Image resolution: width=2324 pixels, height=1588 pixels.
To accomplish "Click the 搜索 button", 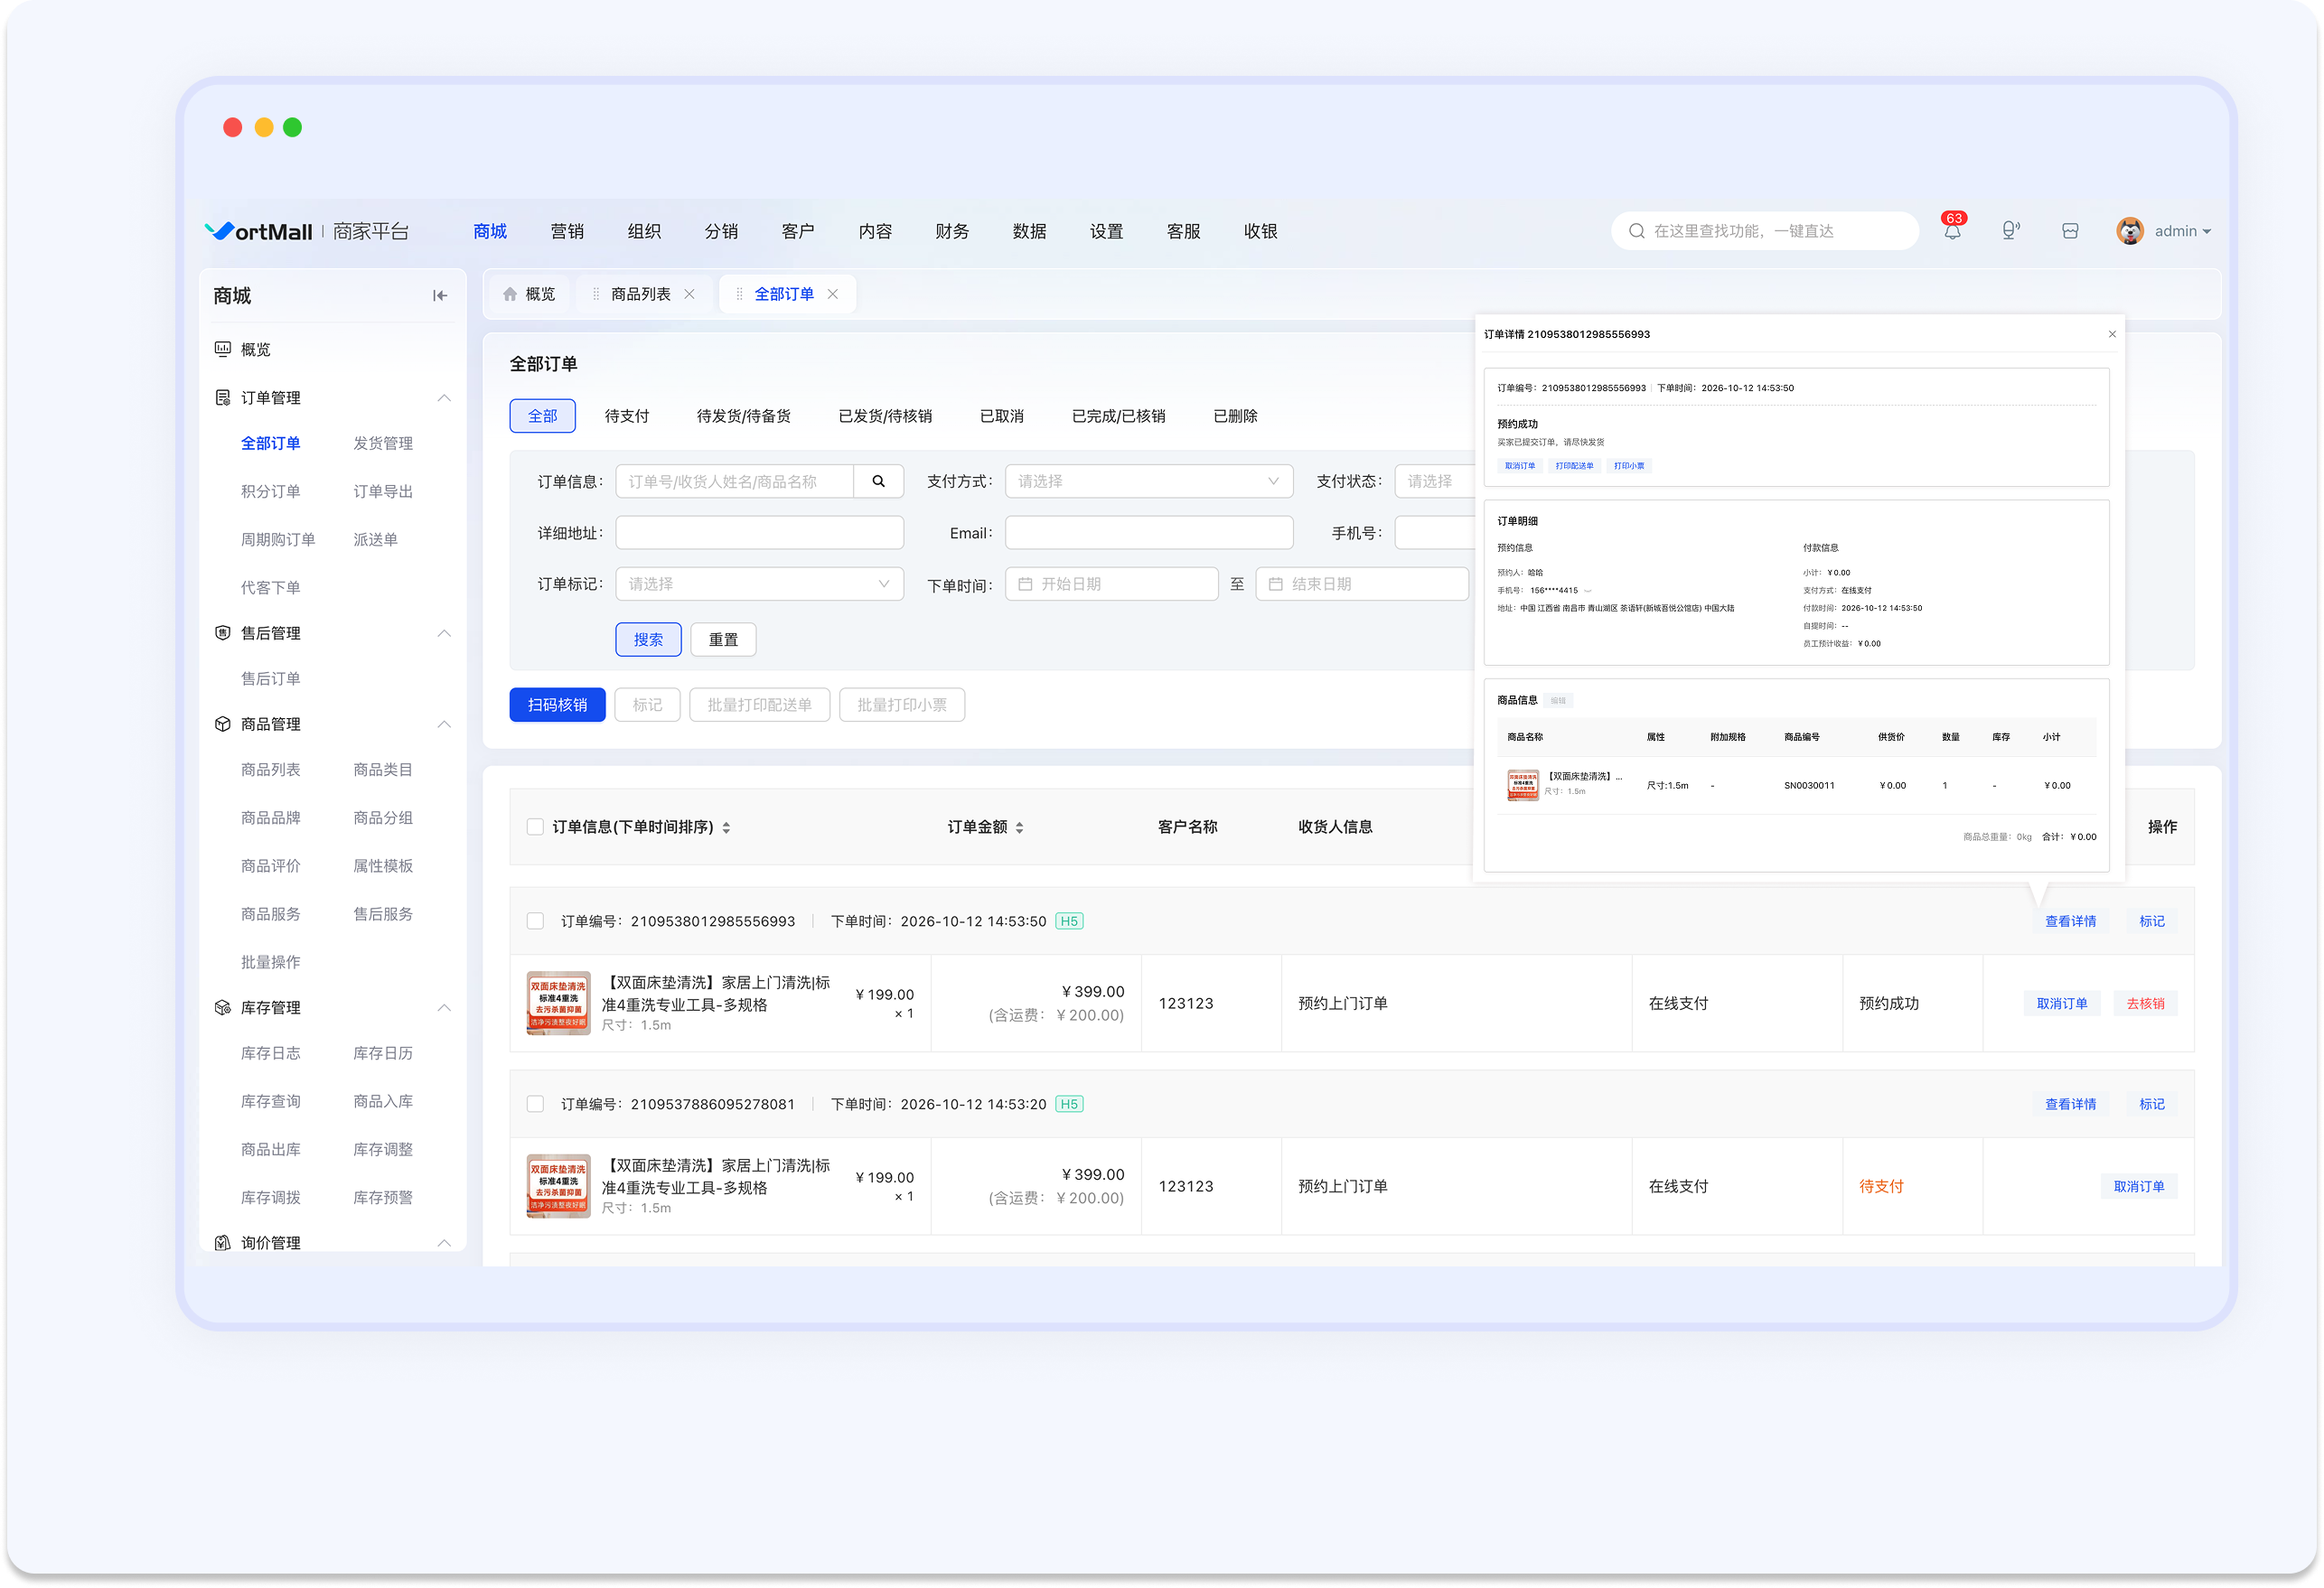I will 648,640.
